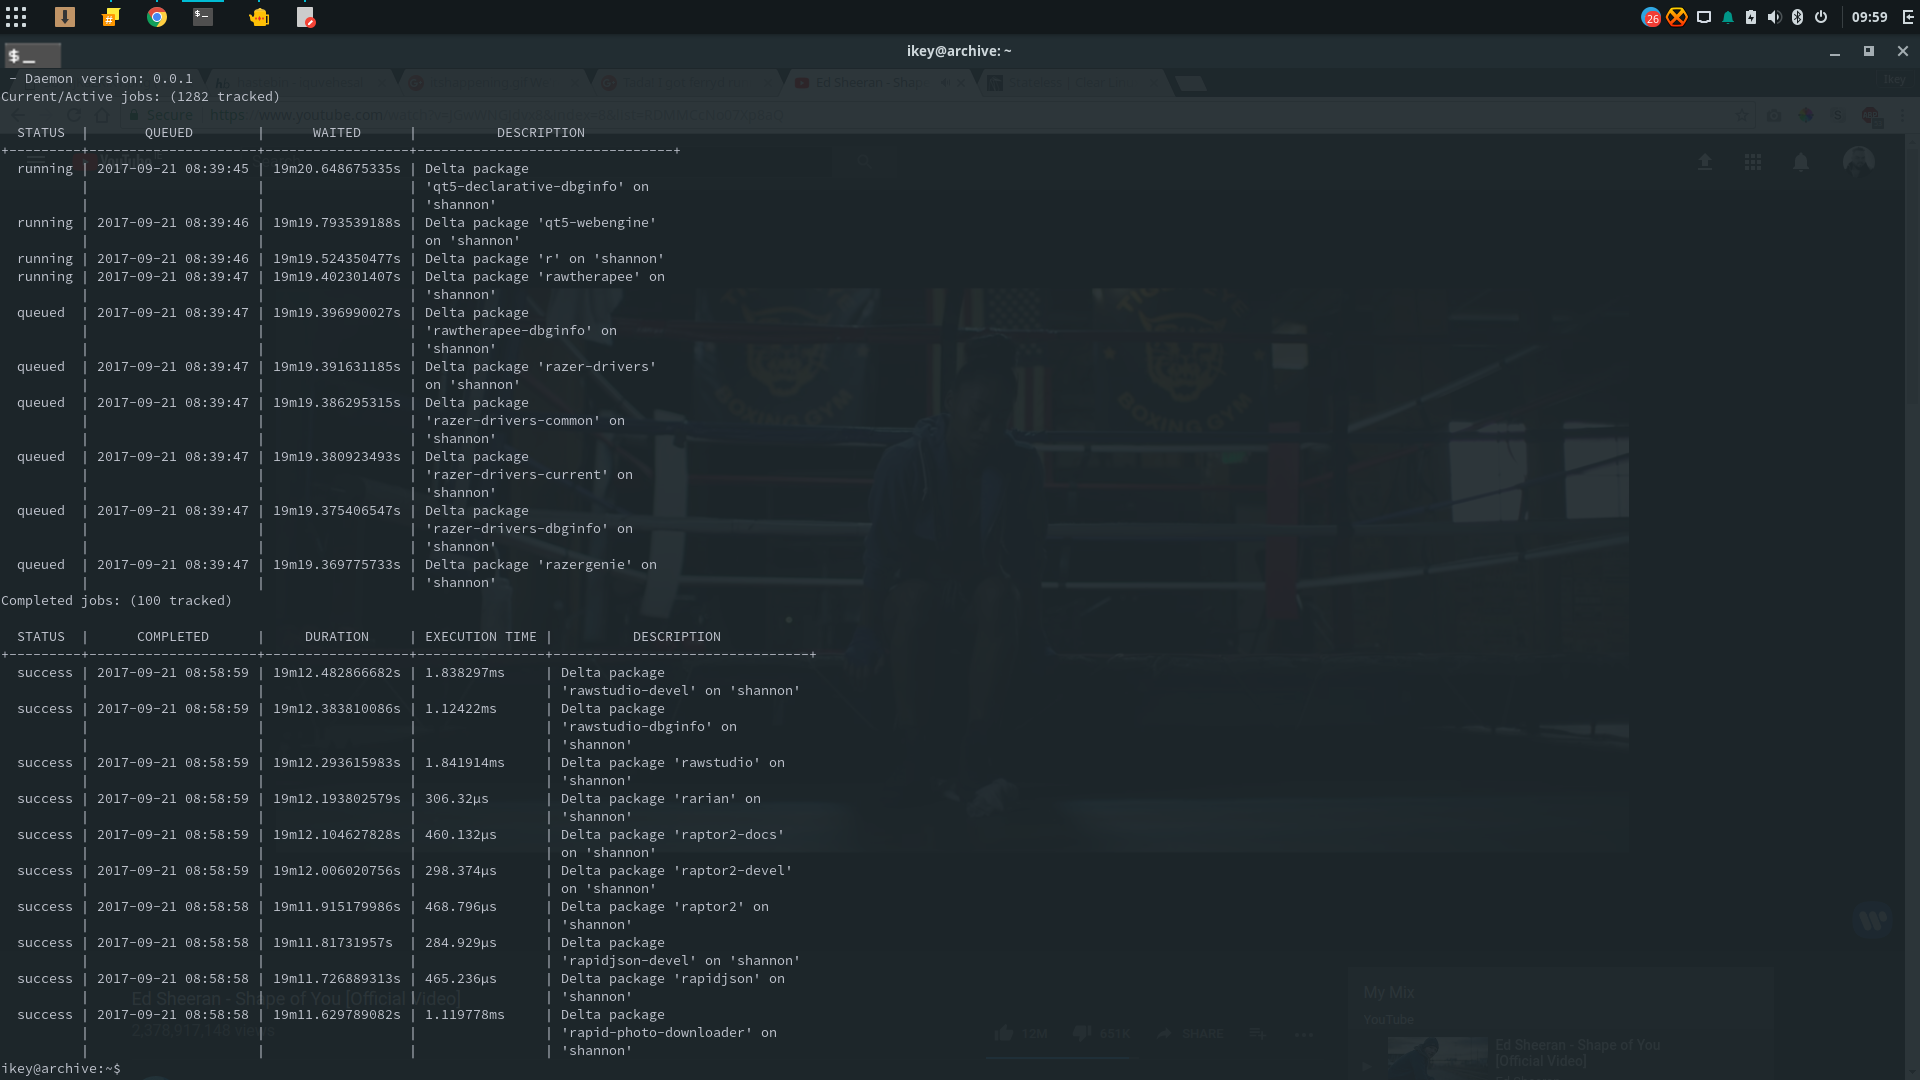The height and width of the screenshot is (1080, 1920).
Task: Open the applications grid menu
Action: 16,17
